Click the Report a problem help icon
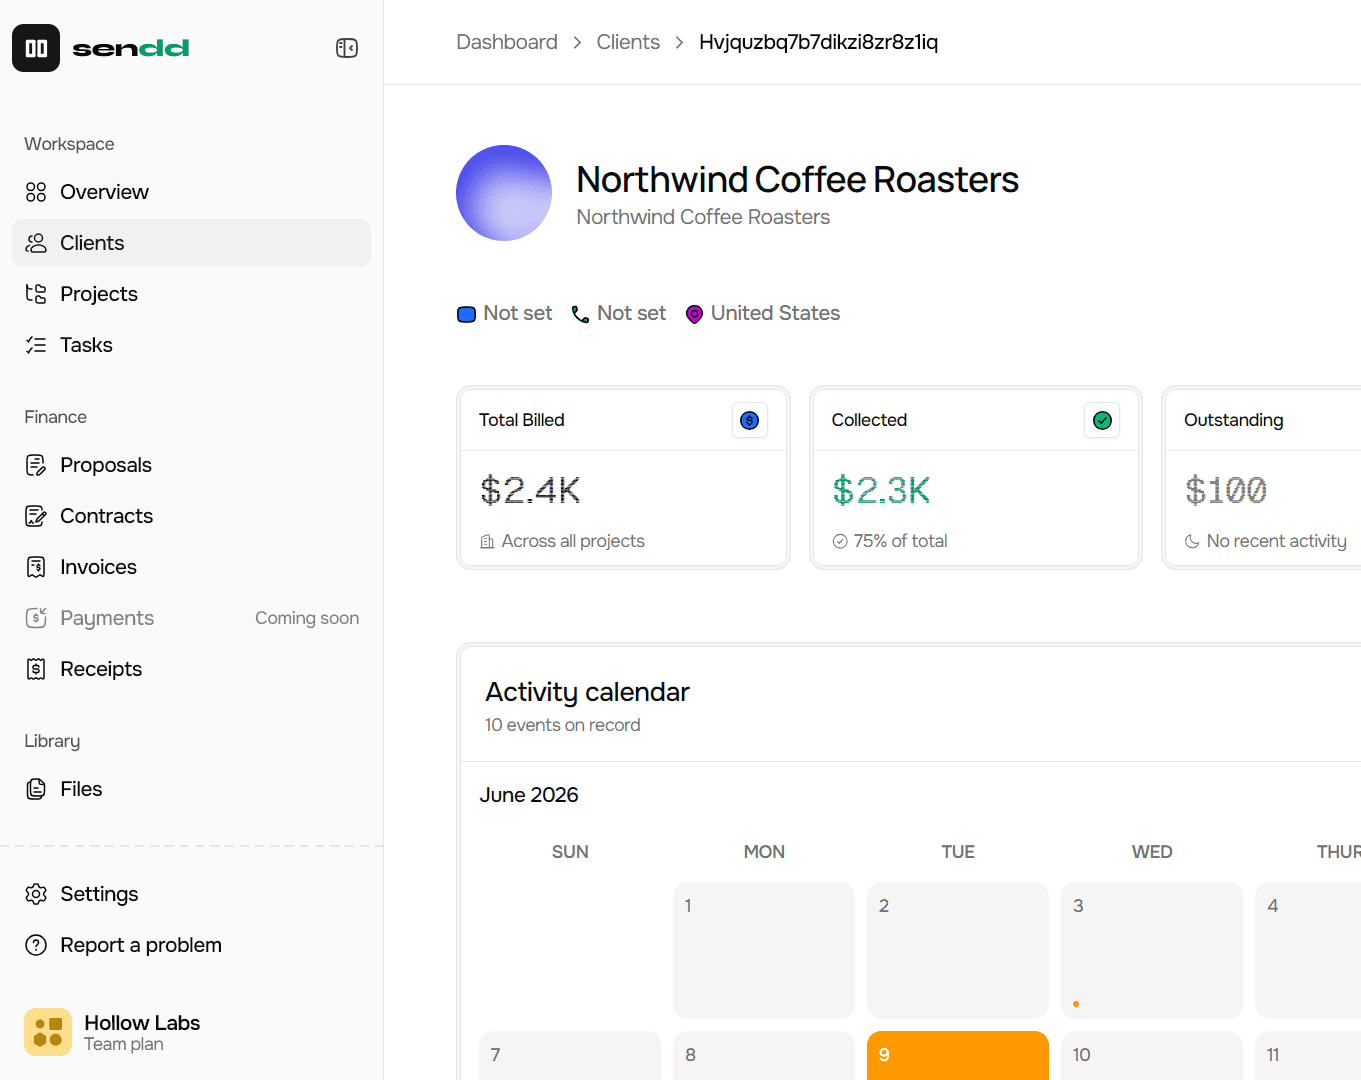Viewport: 1361px width, 1080px height. (x=36, y=945)
